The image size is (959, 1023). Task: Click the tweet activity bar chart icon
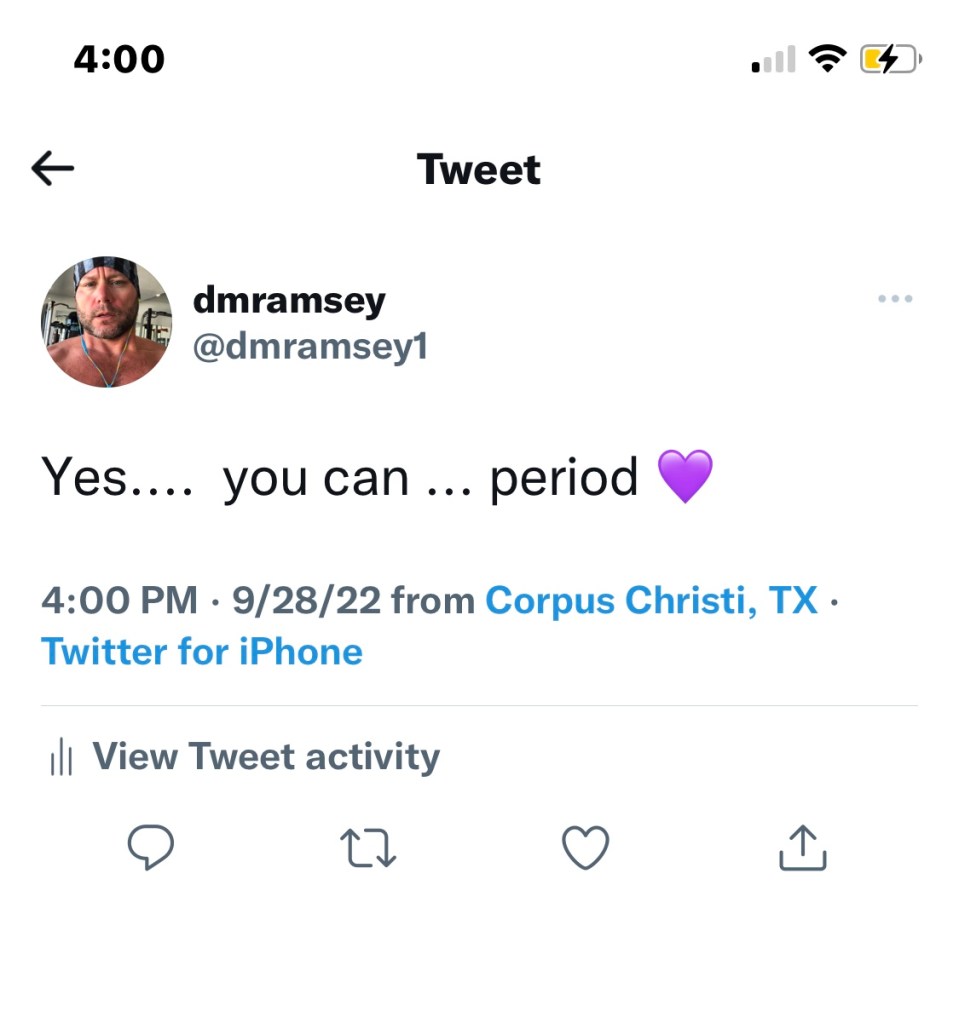61,758
